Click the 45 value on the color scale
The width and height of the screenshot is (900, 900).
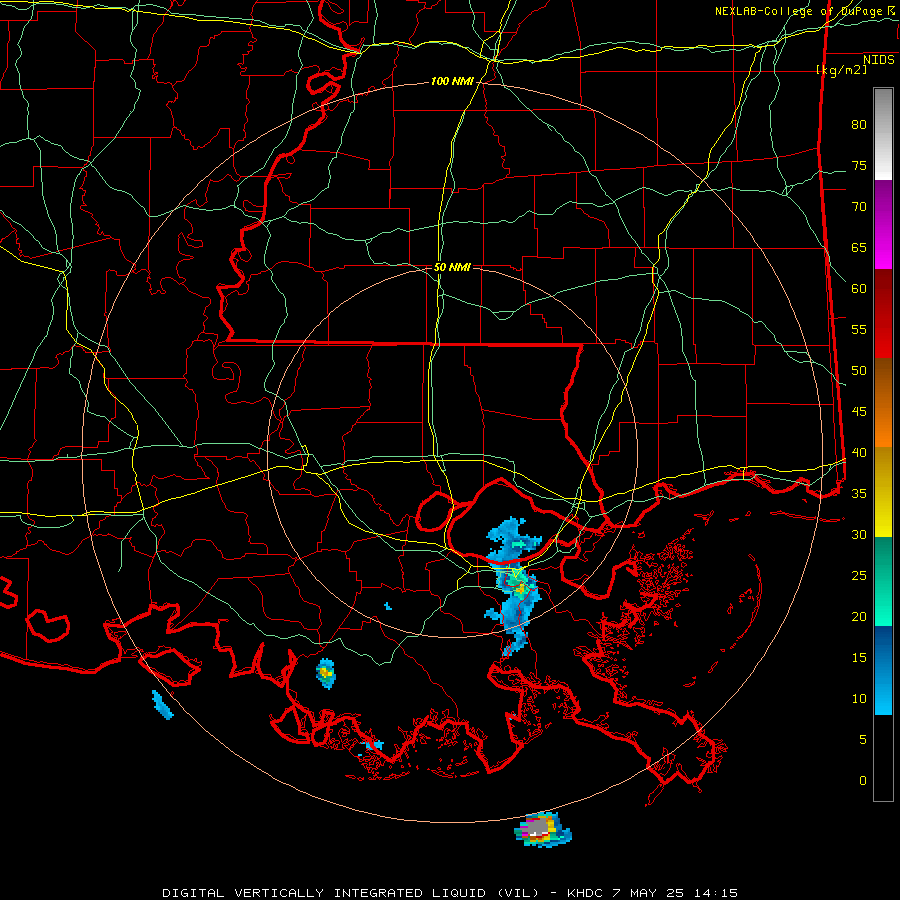coord(859,412)
